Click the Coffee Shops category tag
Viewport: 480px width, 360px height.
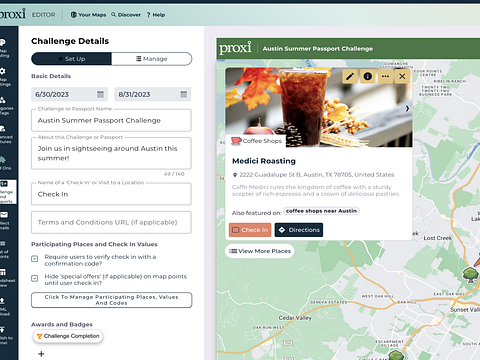click(257, 141)
